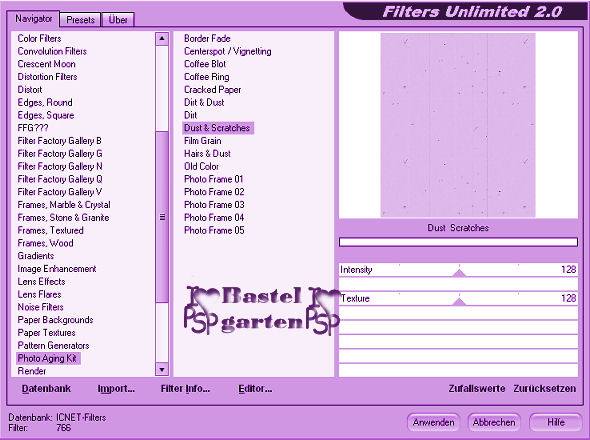Select Paper Backgrounds category
The width and height of the screenshot is (590, 440).
point(55,320)
